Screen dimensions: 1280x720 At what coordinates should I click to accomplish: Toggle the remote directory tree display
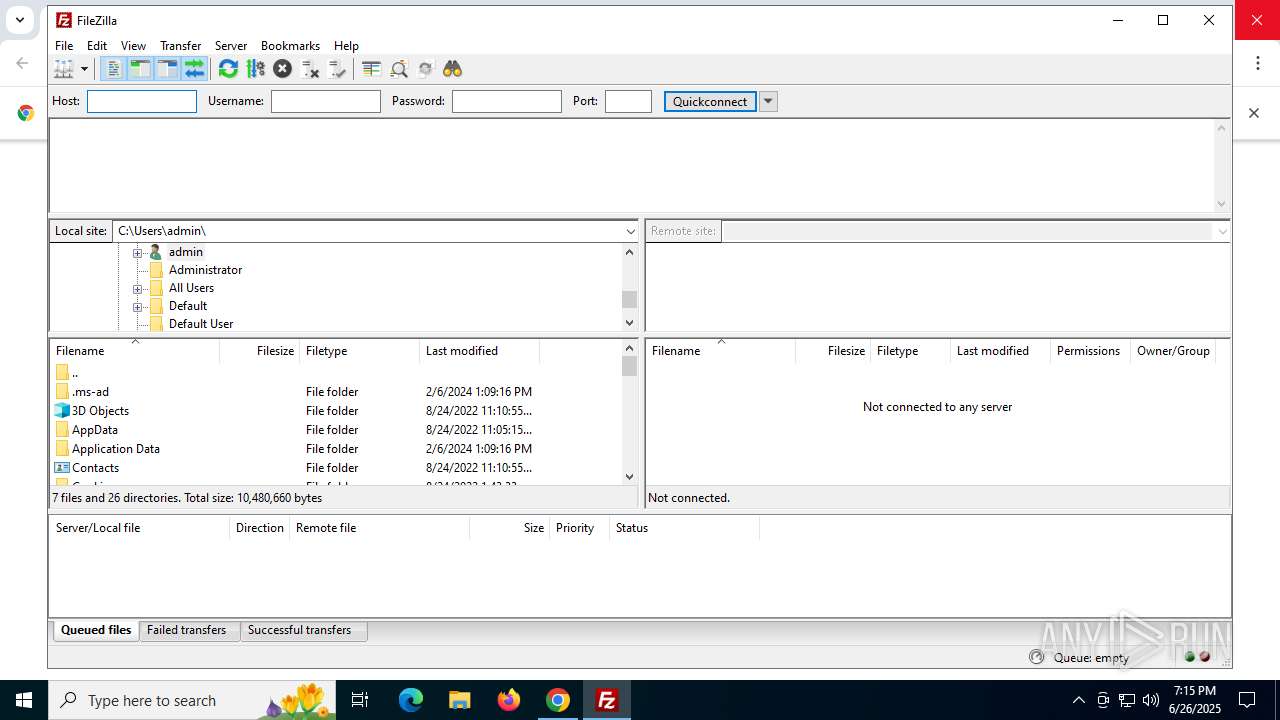coord(167,69)
